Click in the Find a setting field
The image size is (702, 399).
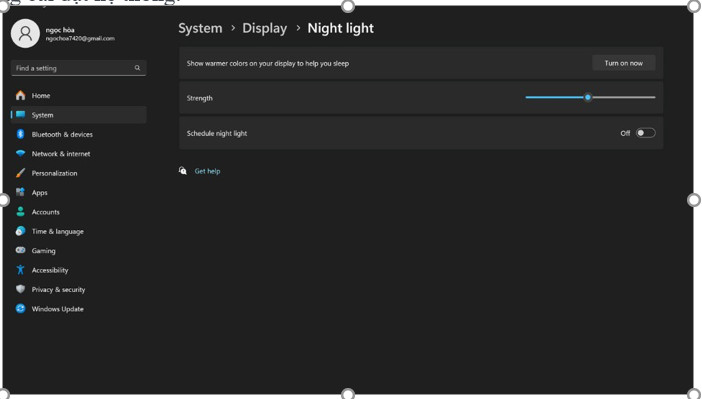click(78, 68)
